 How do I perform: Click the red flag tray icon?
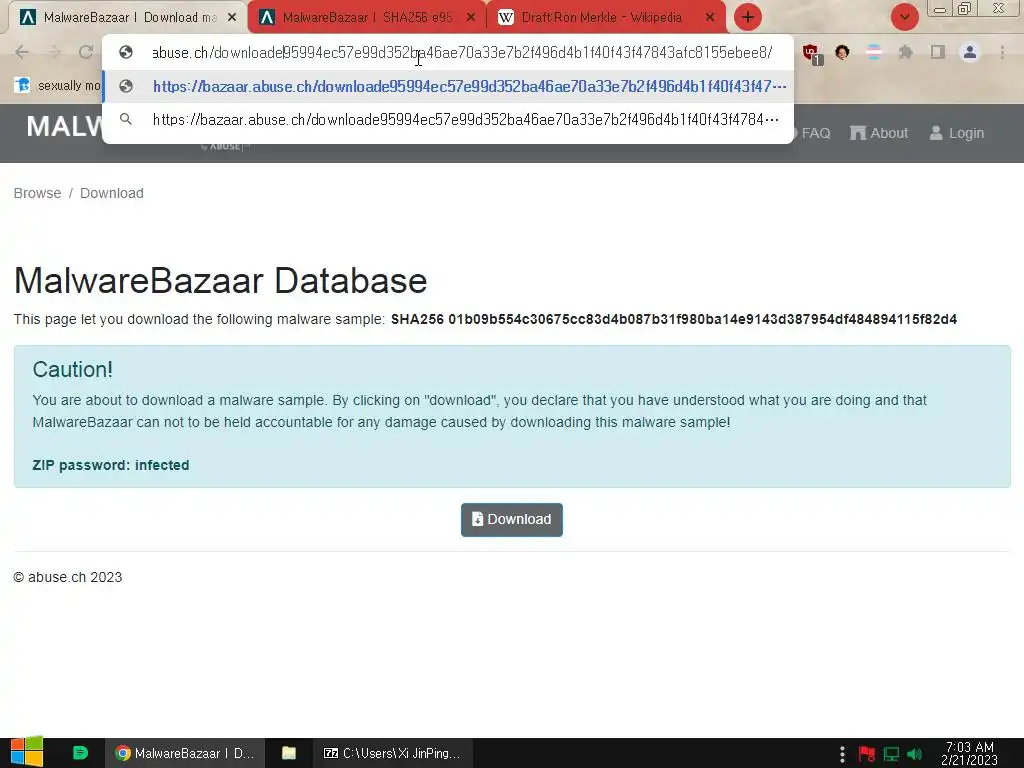point(867,754)
